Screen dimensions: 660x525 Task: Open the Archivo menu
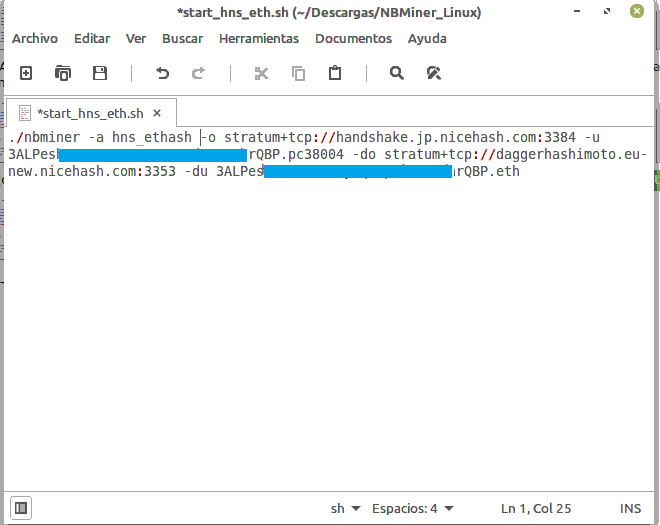[35, 39]
